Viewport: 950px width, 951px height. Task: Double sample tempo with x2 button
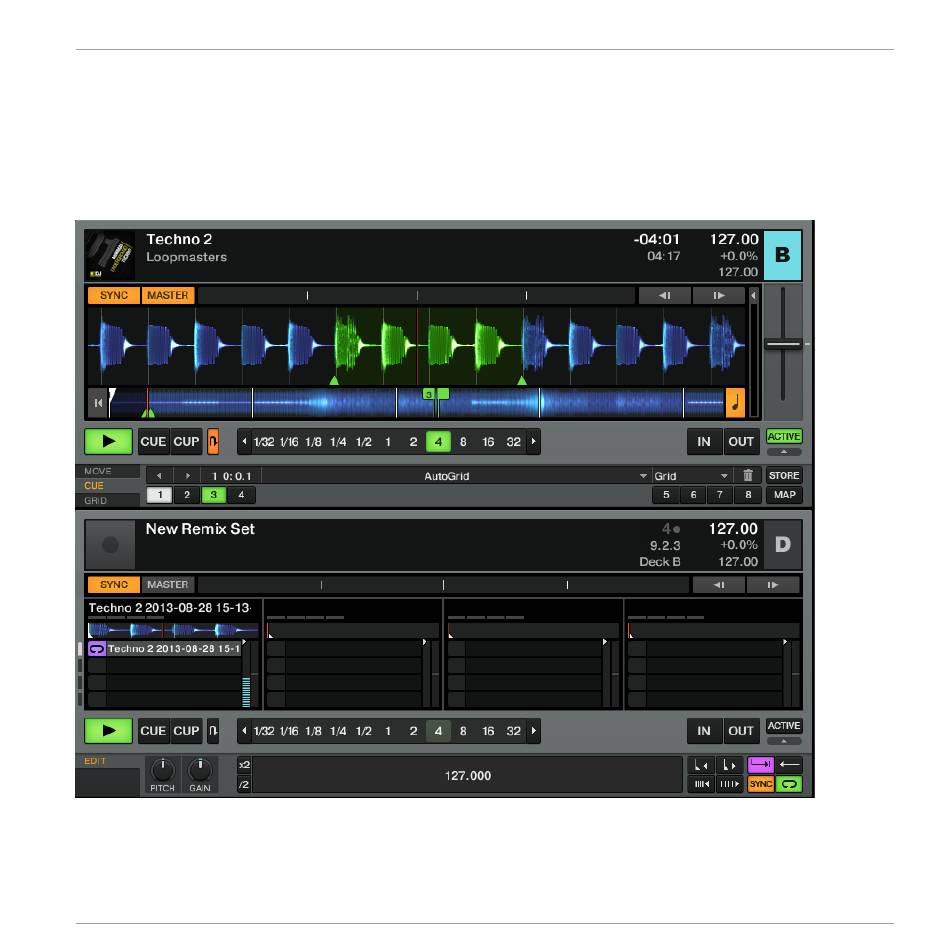click(x=244, y=765)
